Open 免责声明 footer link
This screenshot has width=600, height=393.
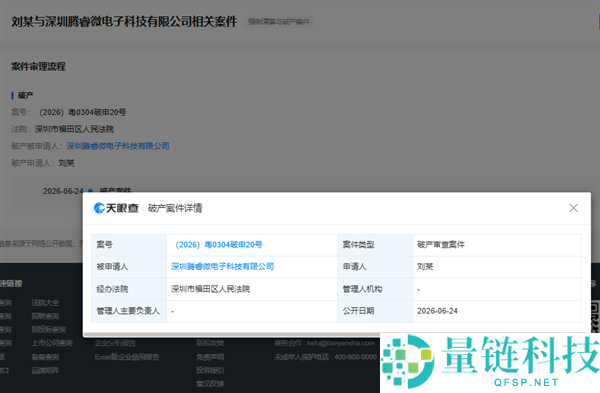(210, 357)
